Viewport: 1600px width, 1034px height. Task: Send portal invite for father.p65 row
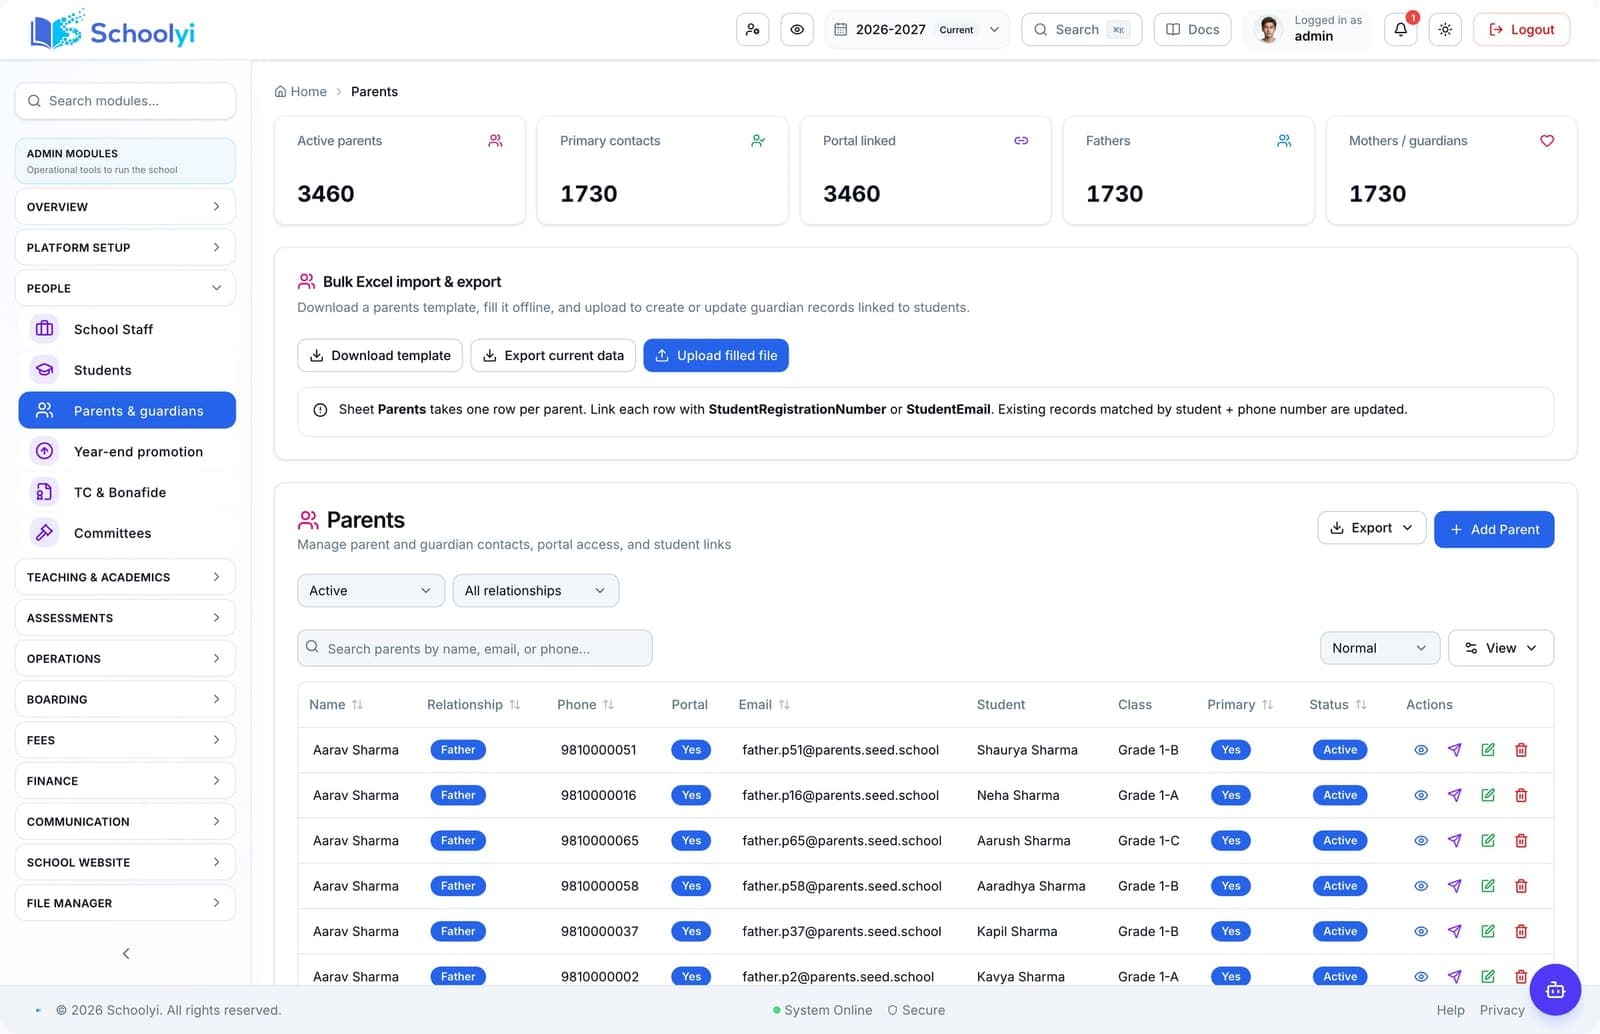(x=1455, y=841)
